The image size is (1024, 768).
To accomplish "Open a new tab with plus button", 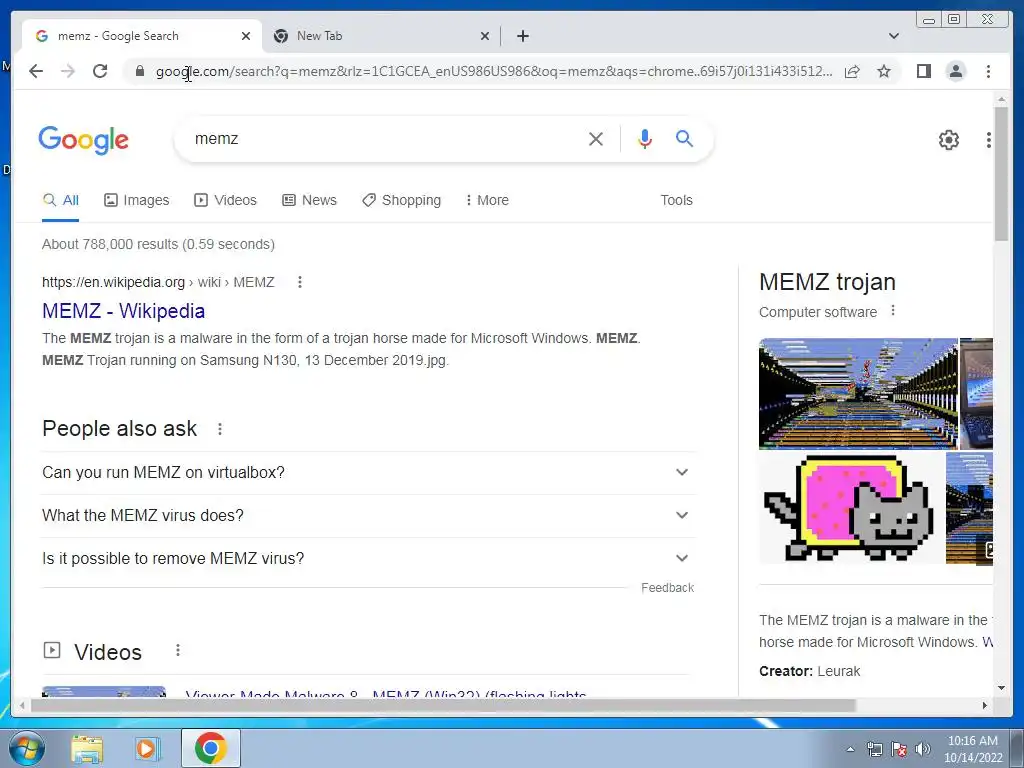I will [x=522, y=36].
